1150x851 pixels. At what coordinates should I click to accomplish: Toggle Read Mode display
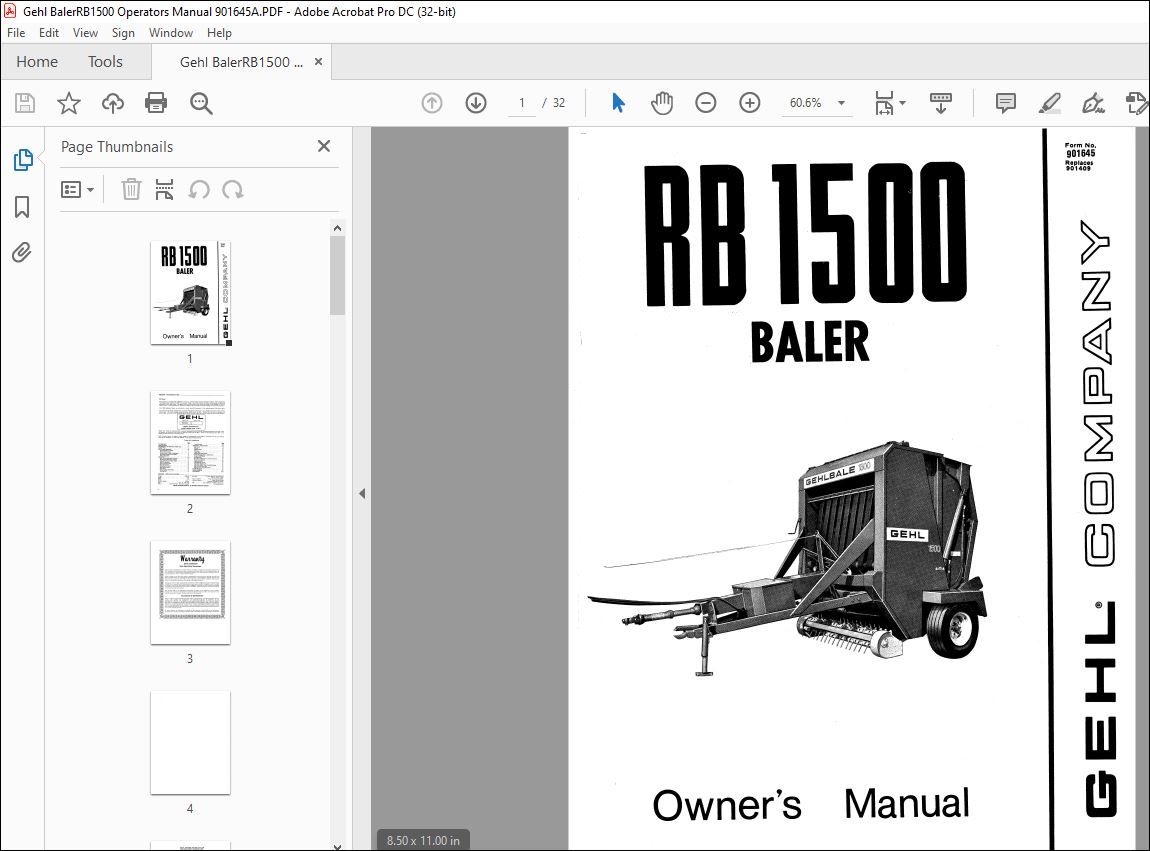[x=940, y=102]
